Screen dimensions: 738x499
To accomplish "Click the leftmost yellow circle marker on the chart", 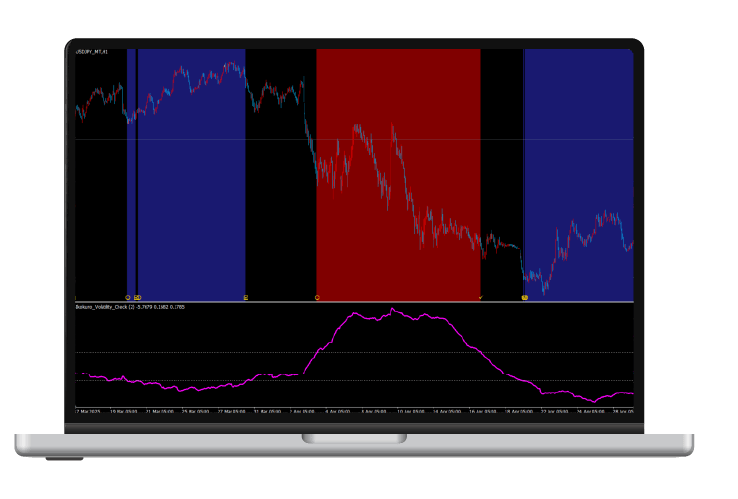I will pos(128,297).
